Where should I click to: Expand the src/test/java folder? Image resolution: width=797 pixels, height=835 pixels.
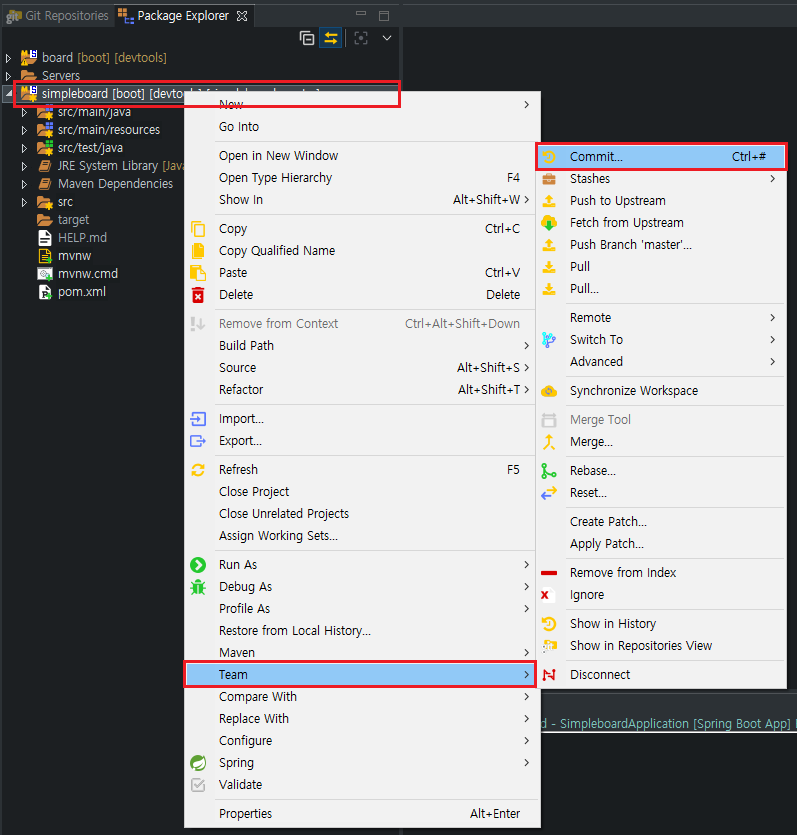coord(24,148)
